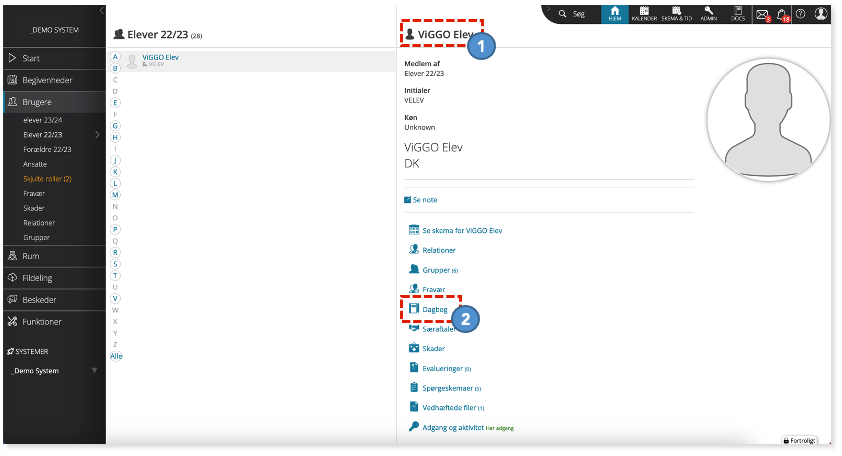Image resolution: width=842 pixels, height=456 pixels.
Task: Open Begivenheder in the sidebar
Action: [54, 80]
